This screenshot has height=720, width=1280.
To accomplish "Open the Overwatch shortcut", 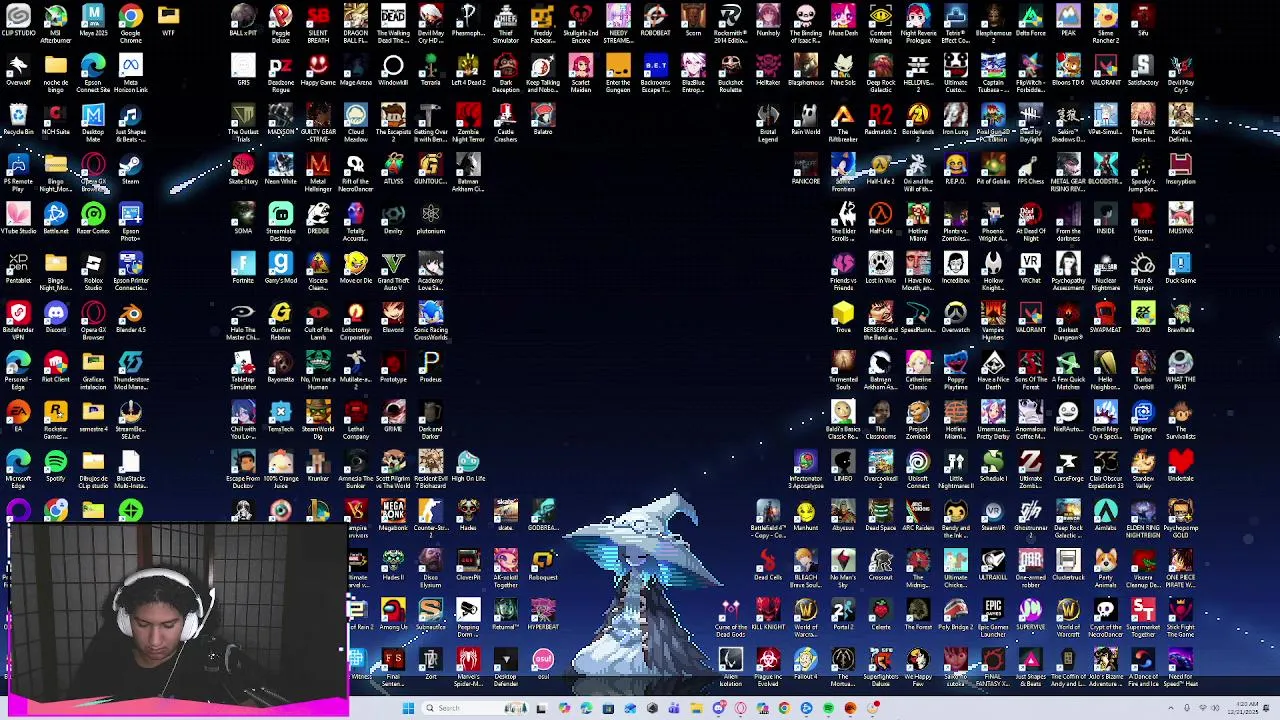I will [956, 318].
